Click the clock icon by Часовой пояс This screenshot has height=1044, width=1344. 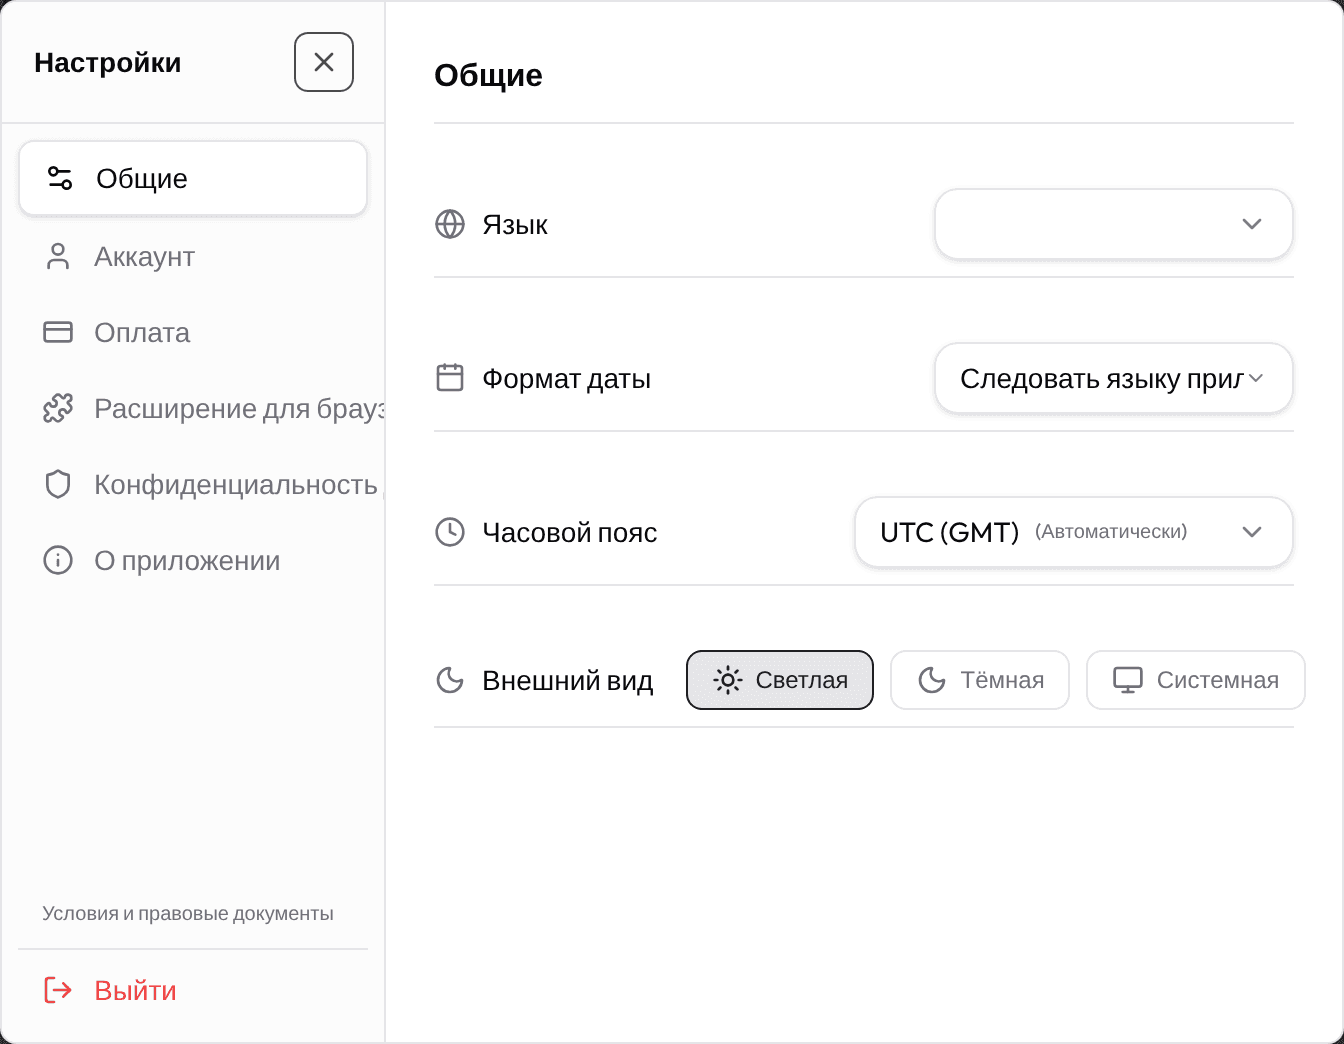[450, 532]
